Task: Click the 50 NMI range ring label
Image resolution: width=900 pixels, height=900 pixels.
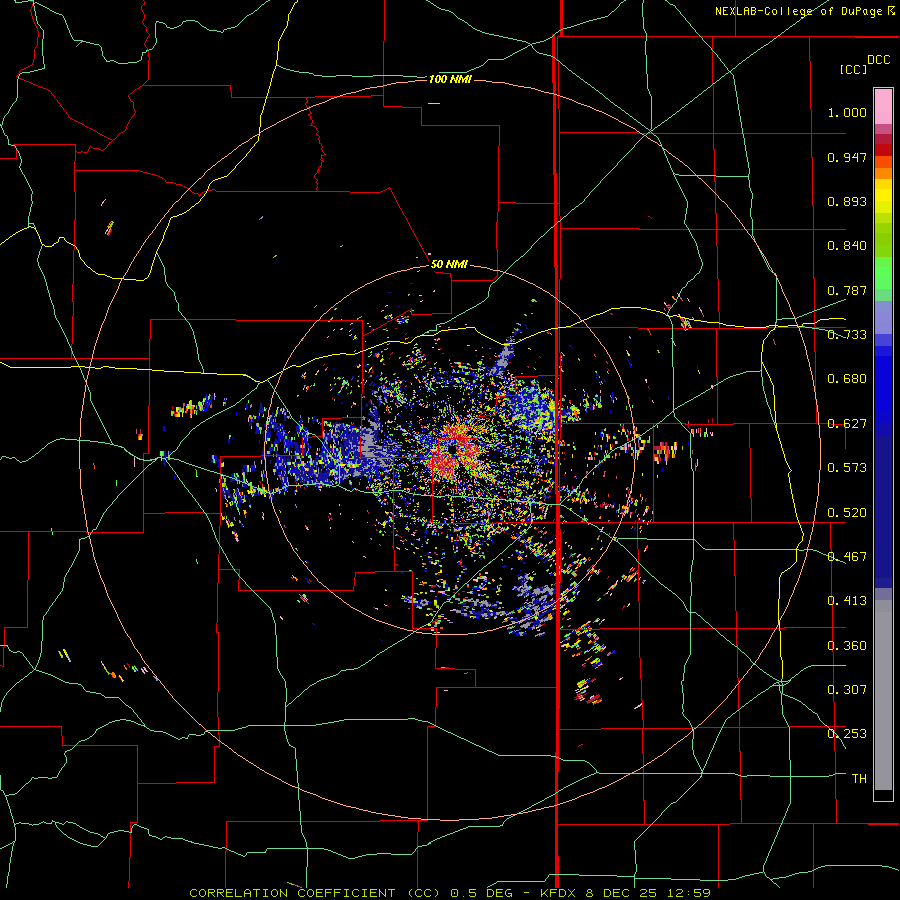Action: coord(449,264)
